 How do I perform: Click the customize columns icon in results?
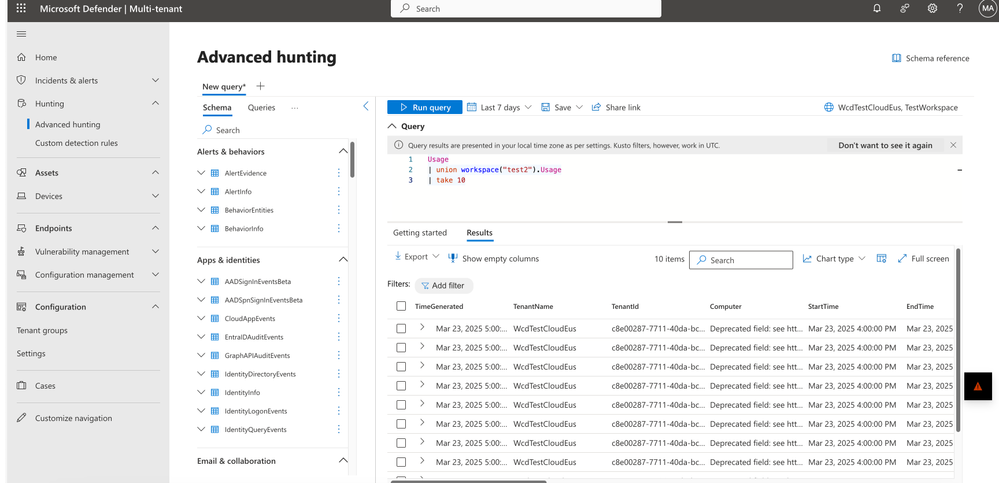point(882,258)
